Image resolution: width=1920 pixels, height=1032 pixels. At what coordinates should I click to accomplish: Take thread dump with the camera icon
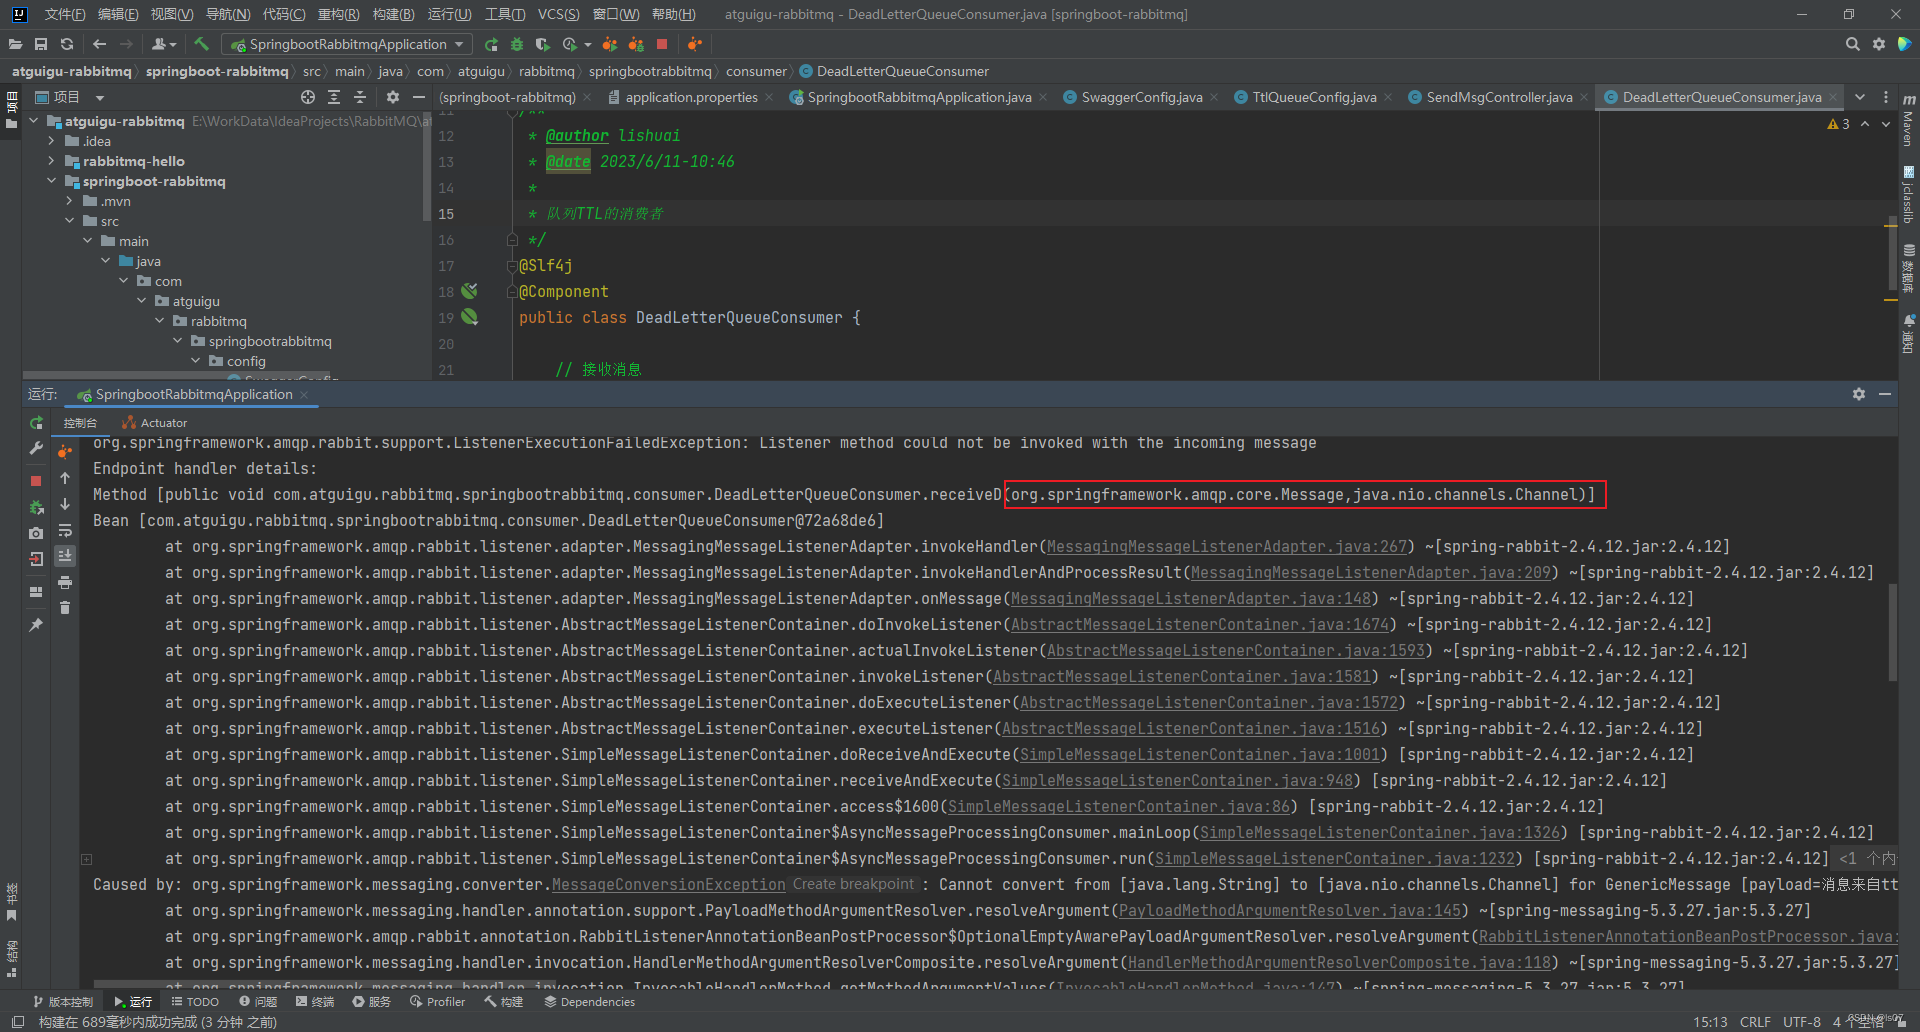(36, 533)
